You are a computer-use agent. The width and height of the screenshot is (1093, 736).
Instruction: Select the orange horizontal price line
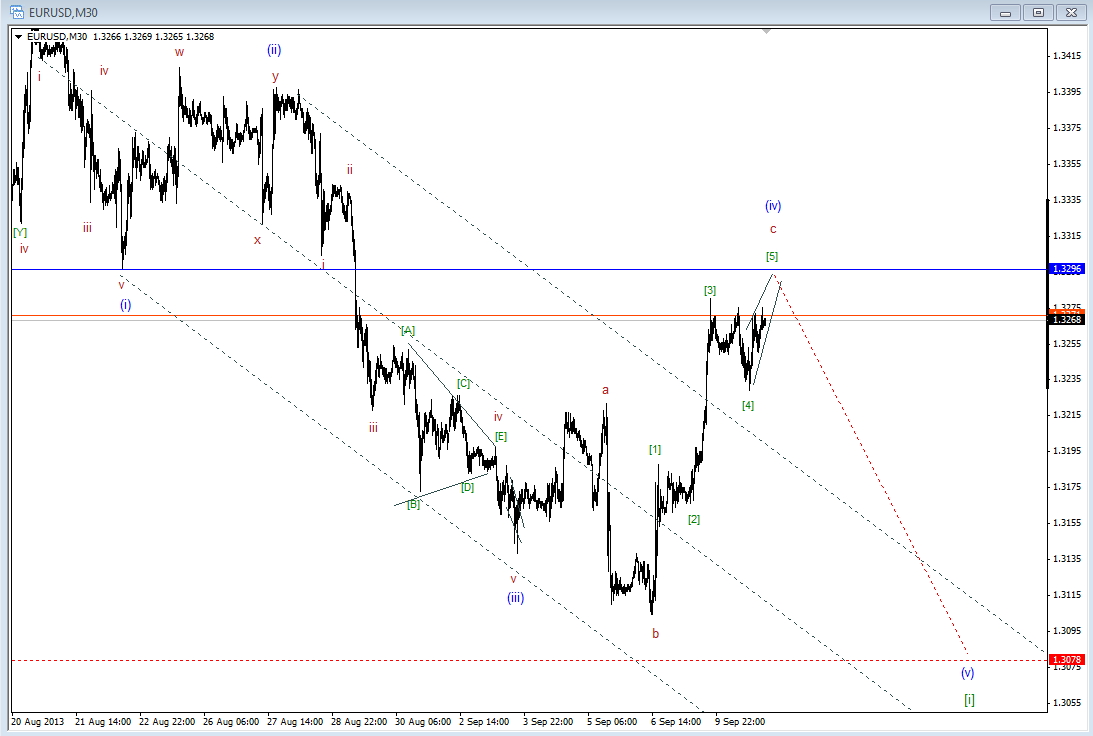coord(530,316)
